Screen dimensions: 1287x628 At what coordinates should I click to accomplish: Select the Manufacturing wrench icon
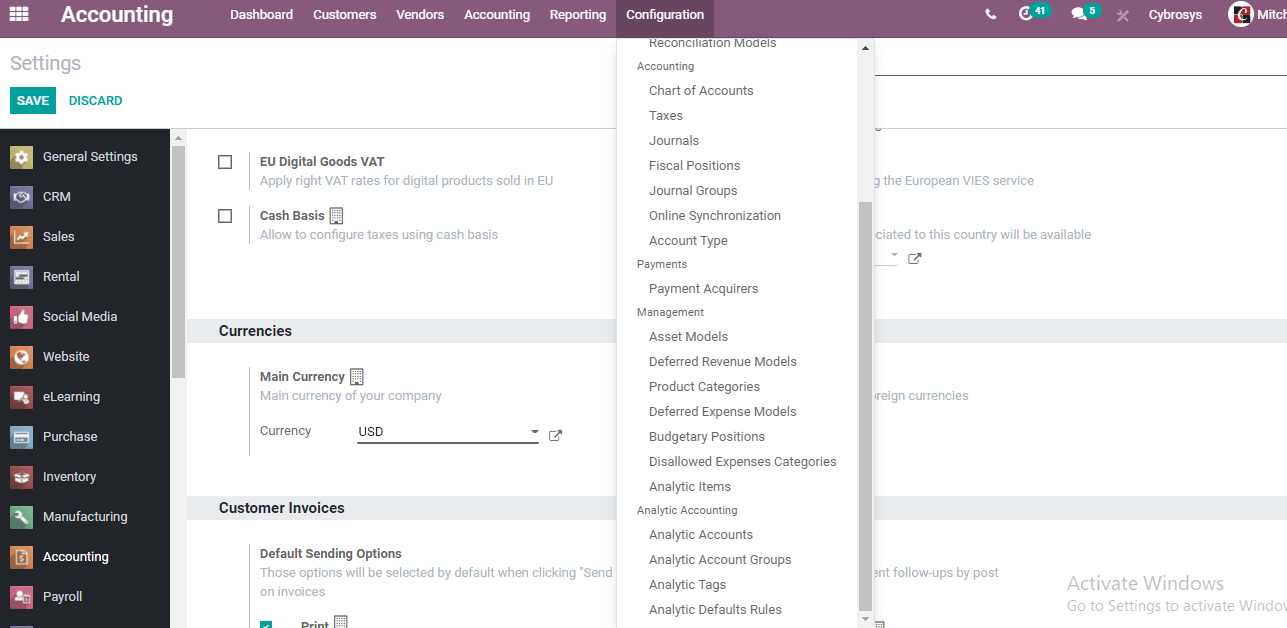click(x=22, y=517)
